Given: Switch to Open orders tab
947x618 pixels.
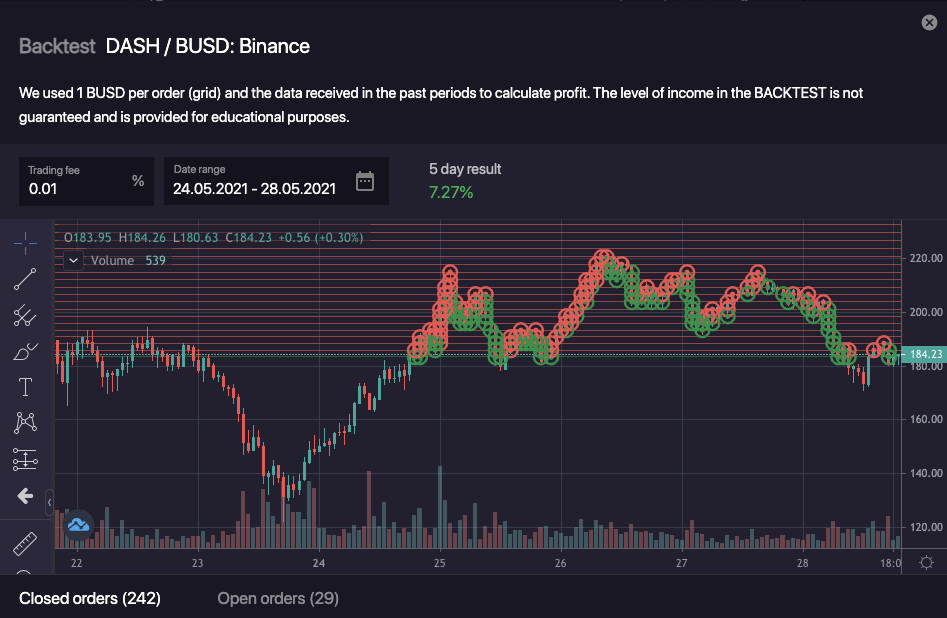Looking at the screenshot, I should pyautogui.click(x=278, y=598).
